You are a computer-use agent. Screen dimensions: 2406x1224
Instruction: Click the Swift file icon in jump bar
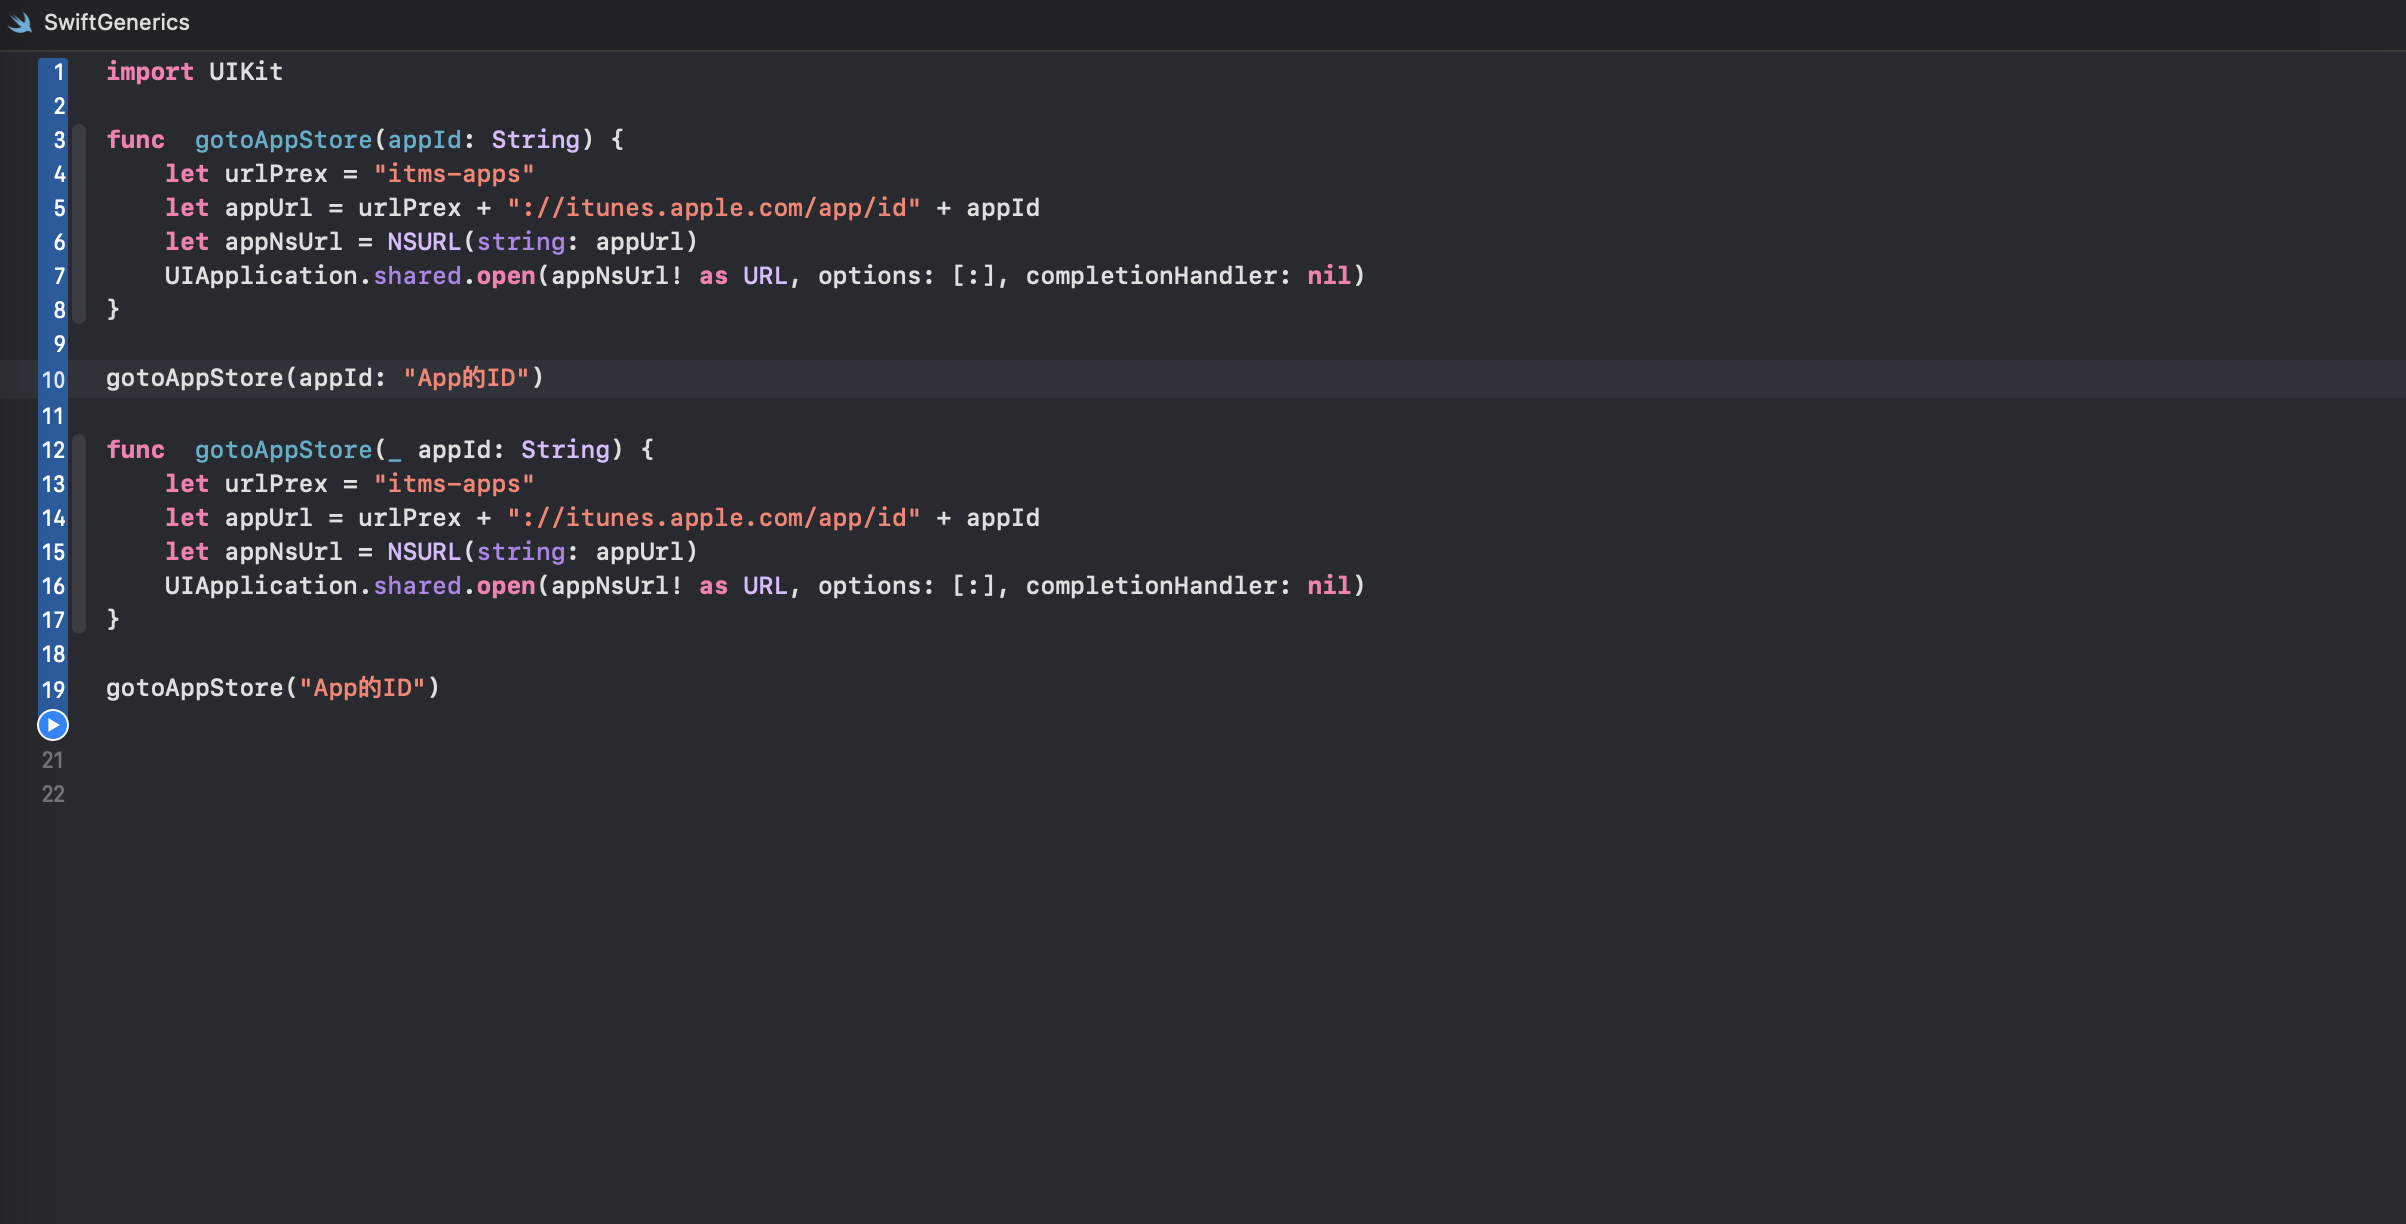[20, 22]
